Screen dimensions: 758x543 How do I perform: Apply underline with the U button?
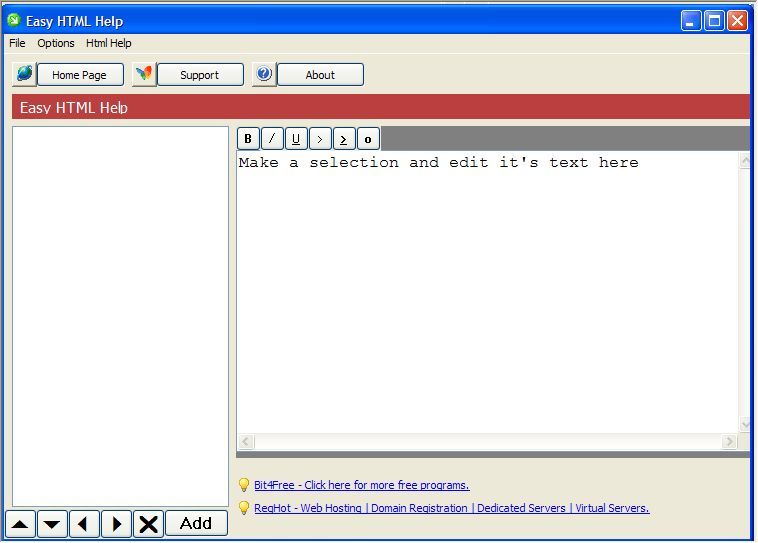[296, 139]
